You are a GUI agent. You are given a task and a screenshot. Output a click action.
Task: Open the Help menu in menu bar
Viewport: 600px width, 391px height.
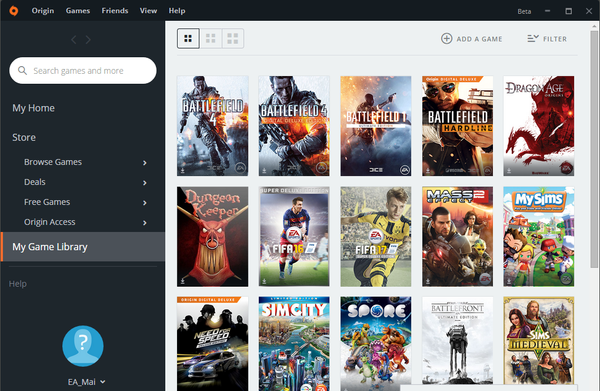[x=177, y=11]
